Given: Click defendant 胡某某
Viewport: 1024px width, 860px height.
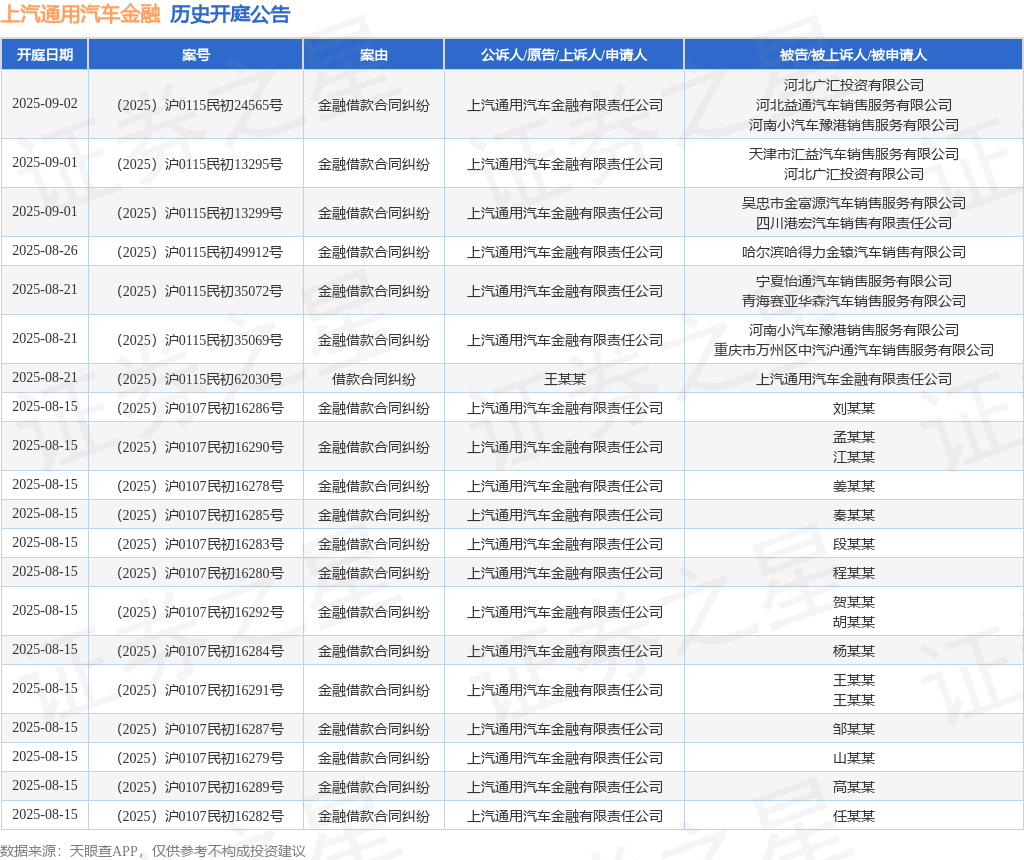Looking at the screenshot, I should coord(854,622).
